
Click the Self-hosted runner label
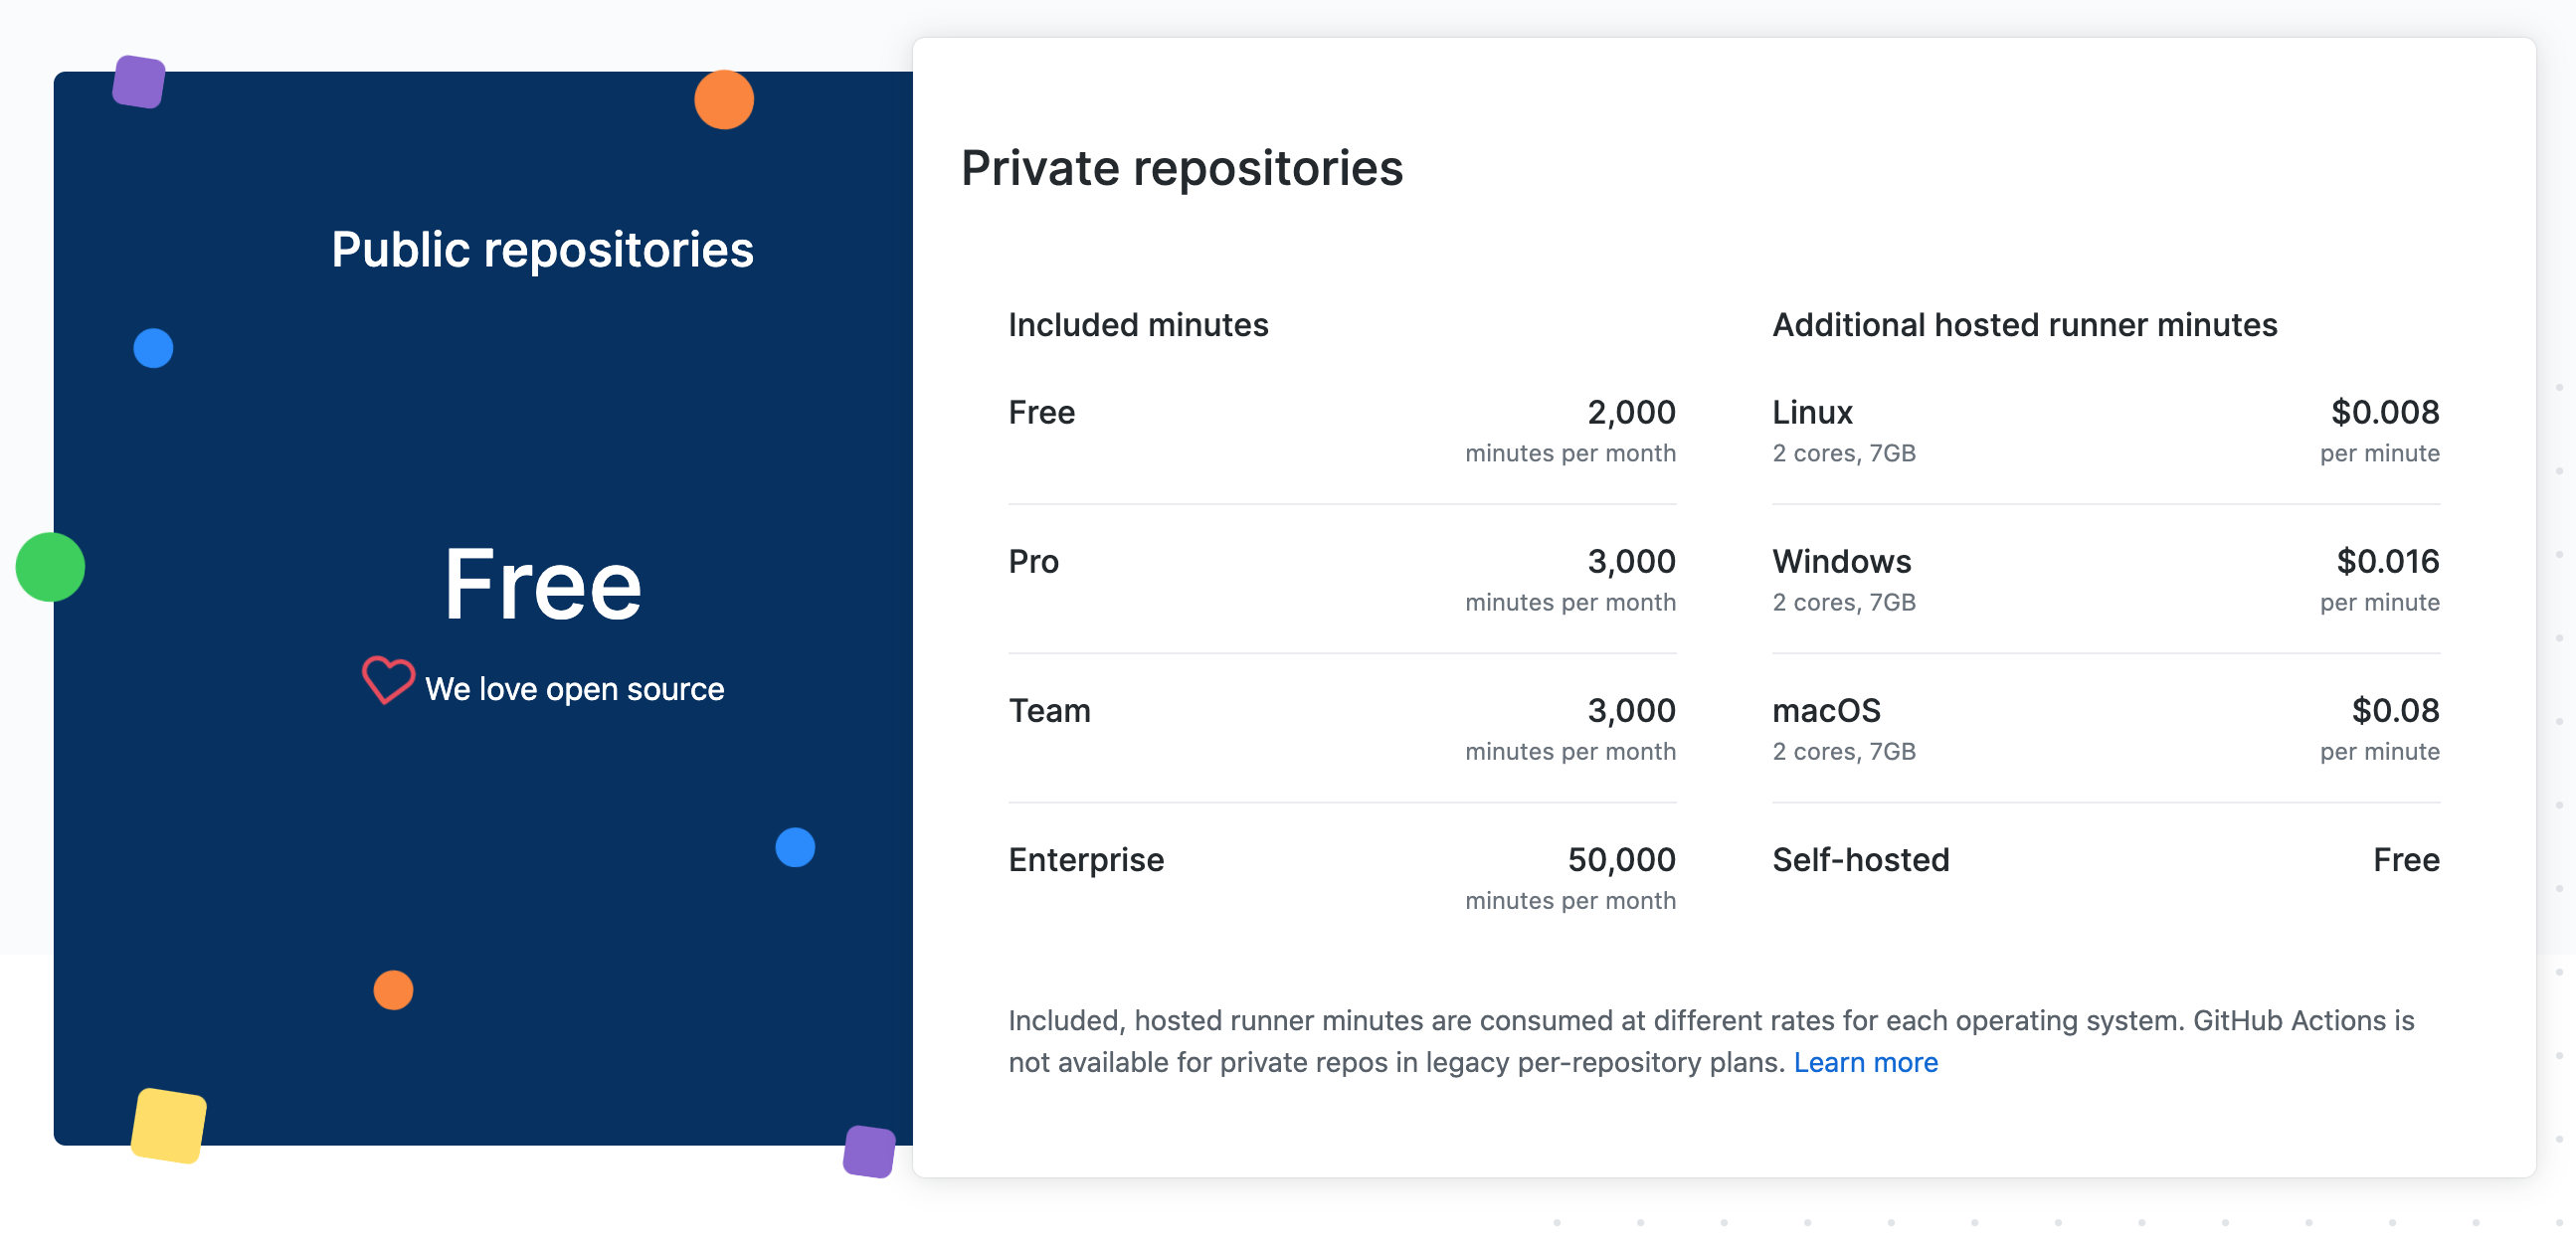tap(1860, 859)
